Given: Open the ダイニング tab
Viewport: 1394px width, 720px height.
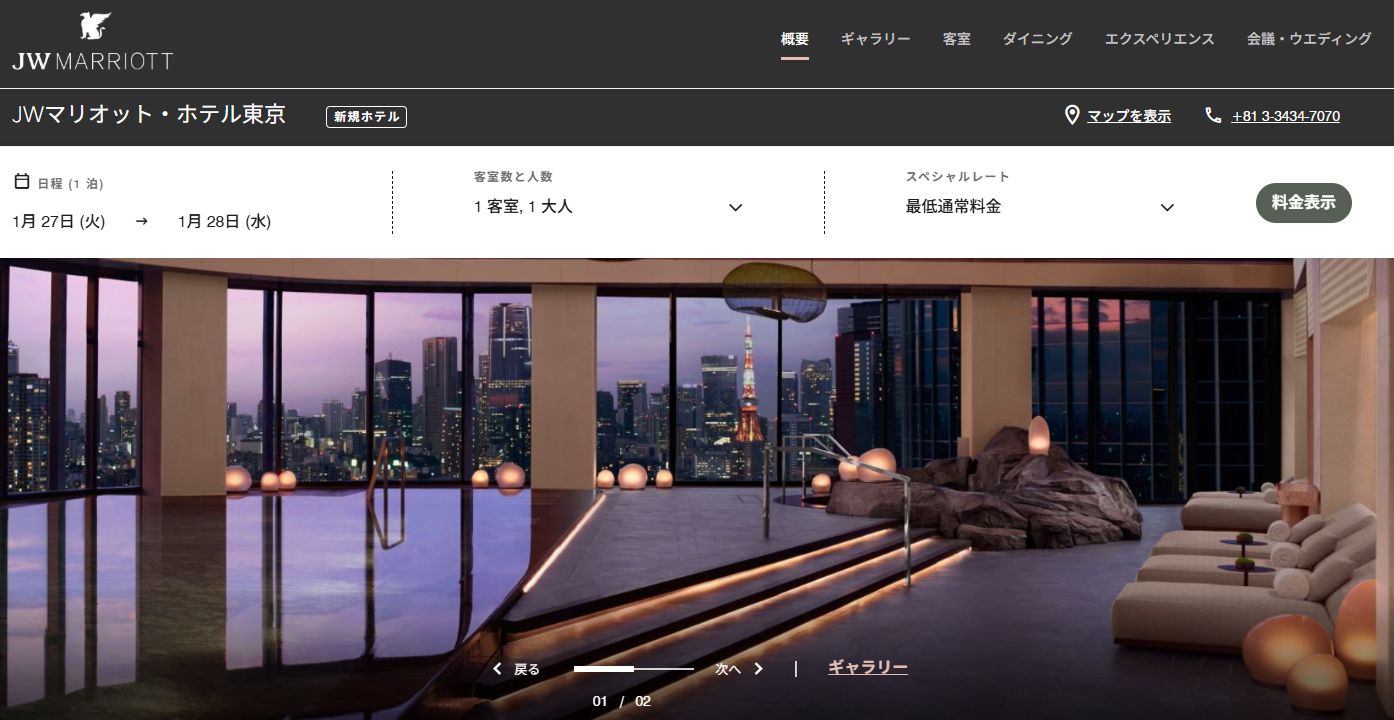Looking at the screenshot, I should click(1037, 39).
